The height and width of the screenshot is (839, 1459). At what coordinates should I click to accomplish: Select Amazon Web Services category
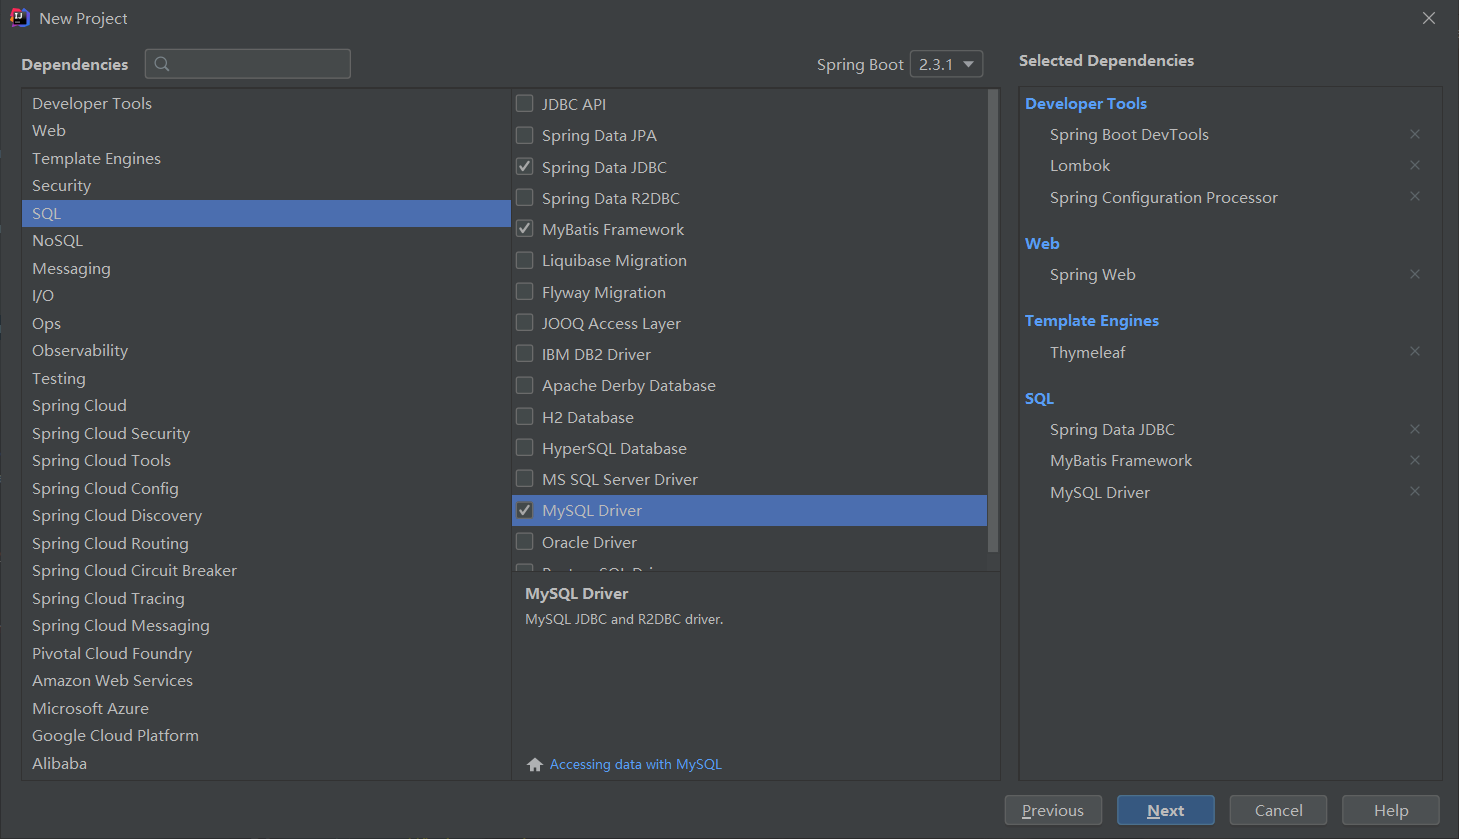(266, 681)
